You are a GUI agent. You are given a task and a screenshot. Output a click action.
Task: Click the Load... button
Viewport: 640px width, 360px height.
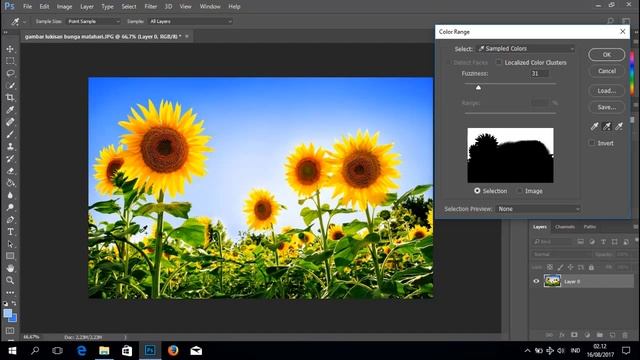point(607,91)
